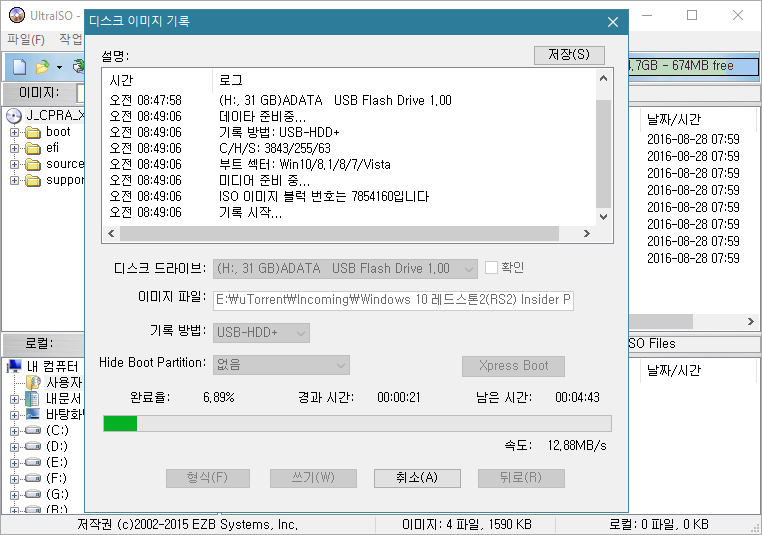Click the ISO 이미지 블럭 번호 log entry
The width and height of the screenshot is (762, 535).
[x=324, y=197]
